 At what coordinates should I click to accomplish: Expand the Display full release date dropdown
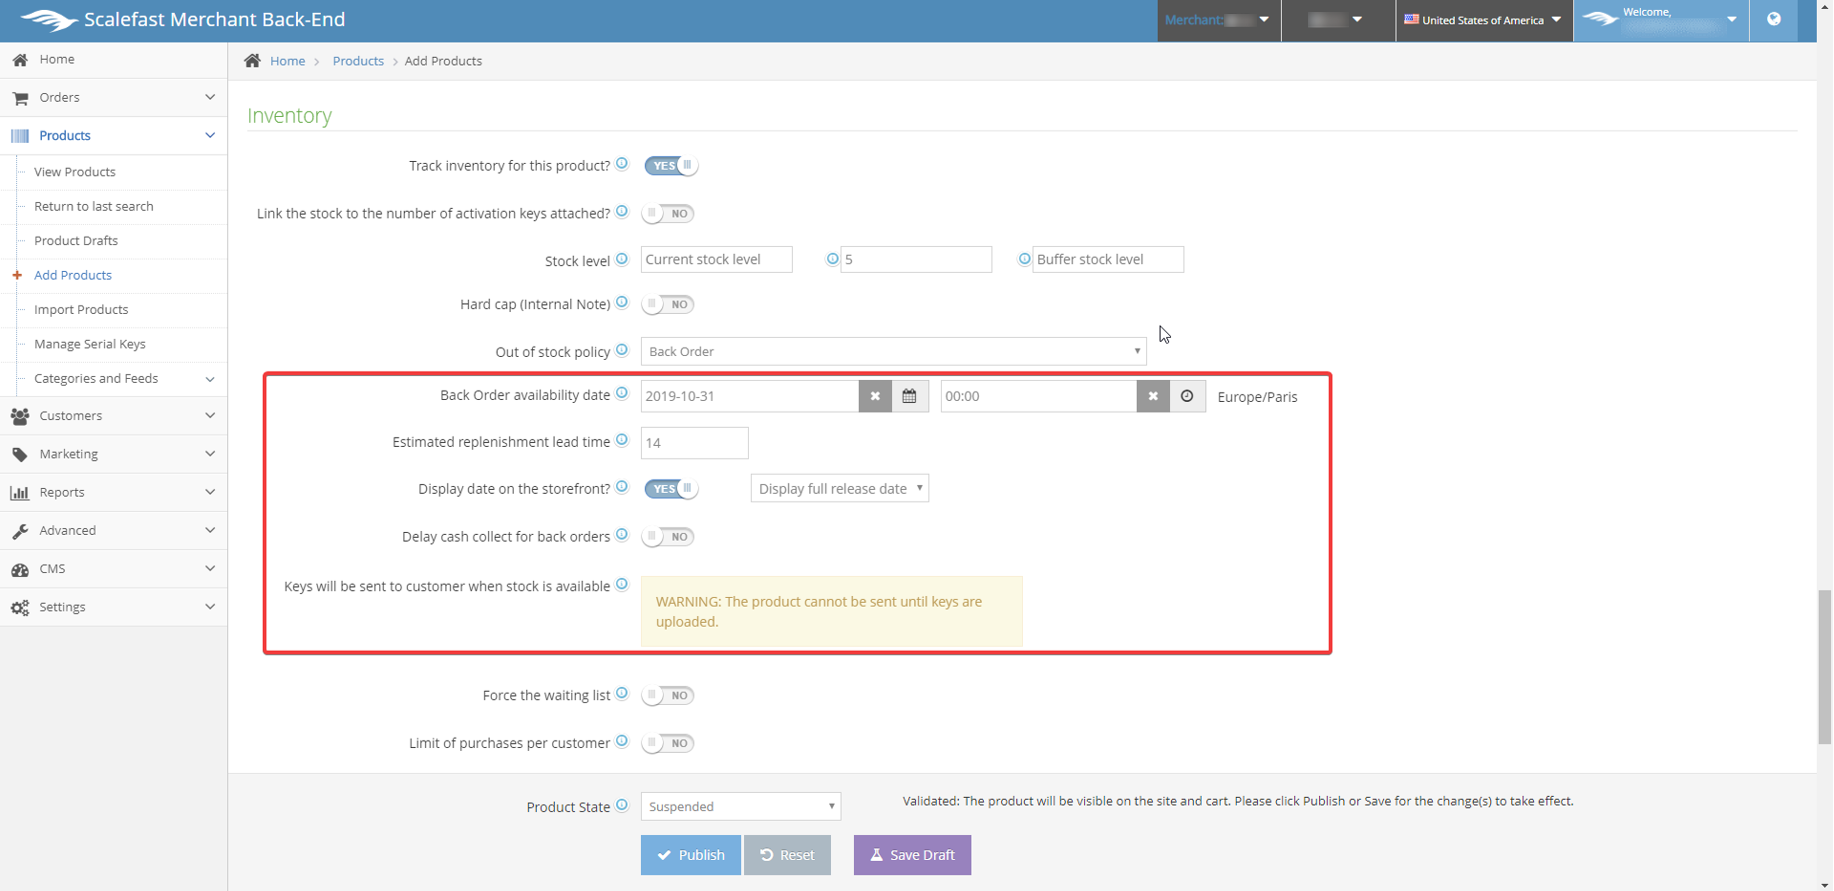pos(839,489)
